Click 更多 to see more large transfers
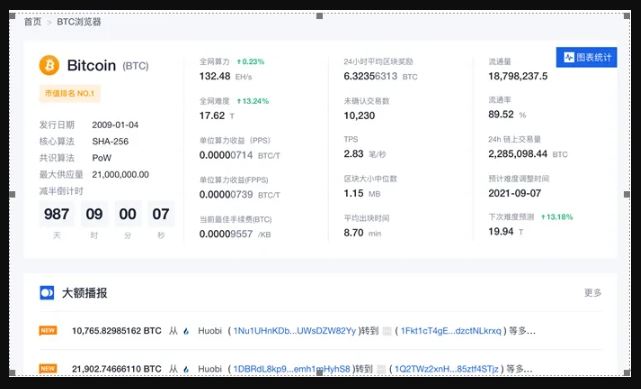 [593, 293]
